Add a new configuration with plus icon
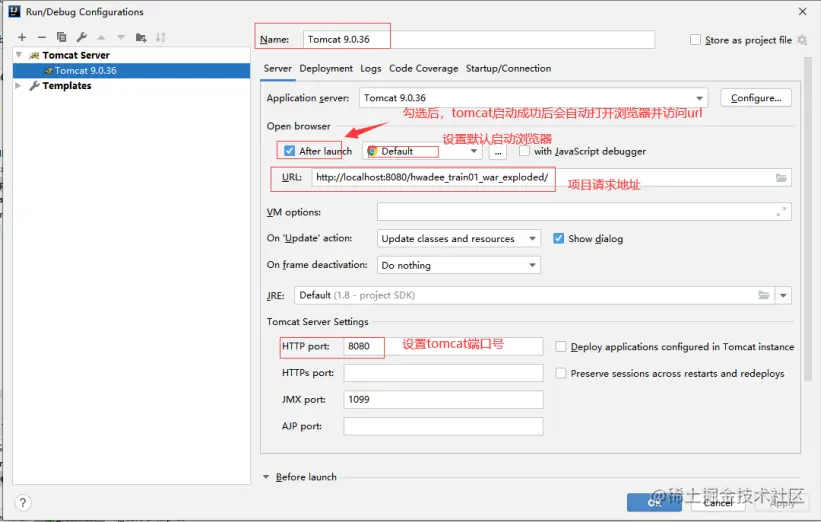 22,37
